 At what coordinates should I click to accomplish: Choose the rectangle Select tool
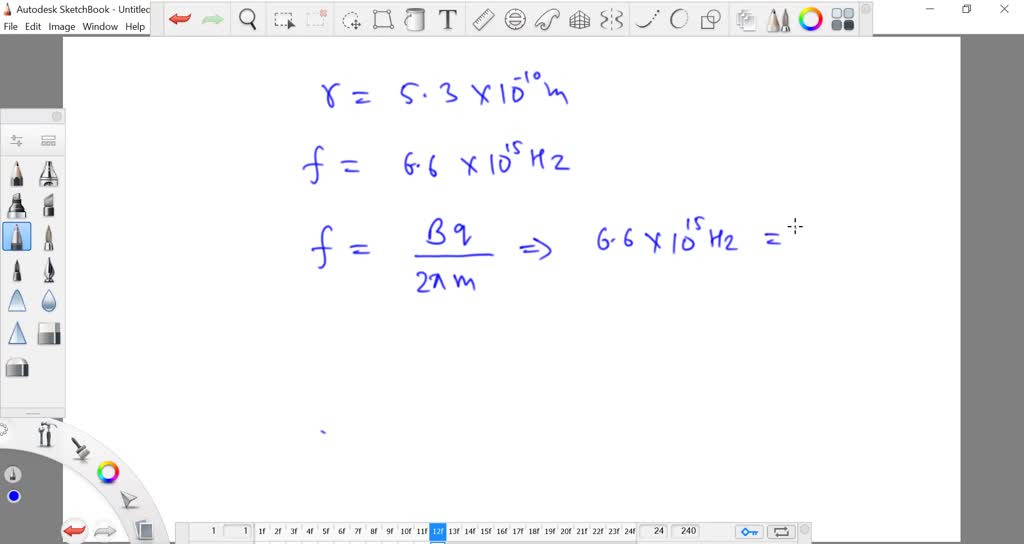(284, 20)
